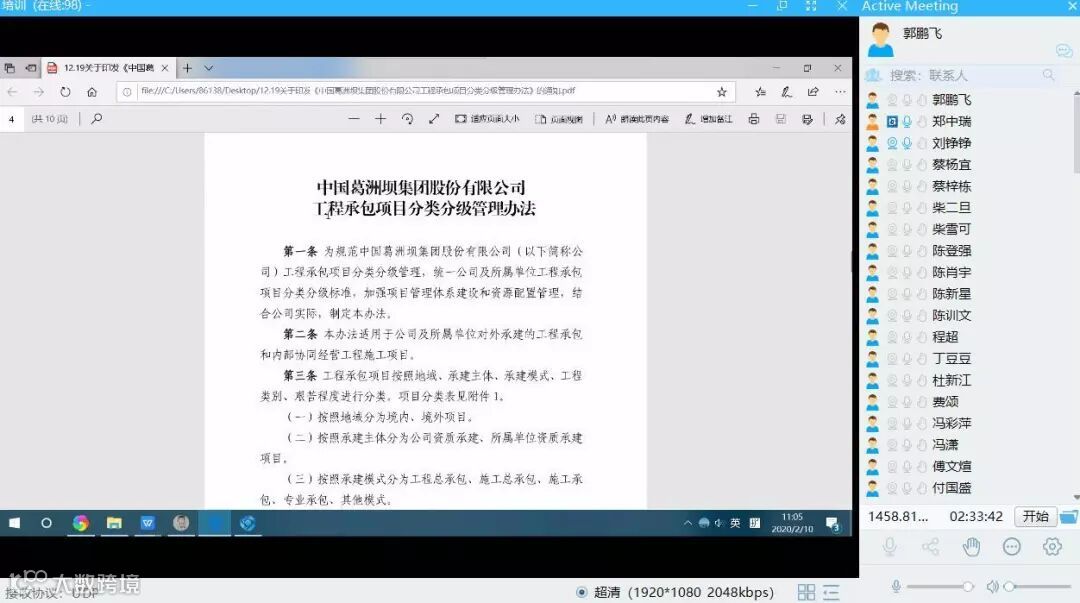Toggle 郑中瑞's microphone icon
The height and width of the screenshot is (603, 1080).
point(907,122)
